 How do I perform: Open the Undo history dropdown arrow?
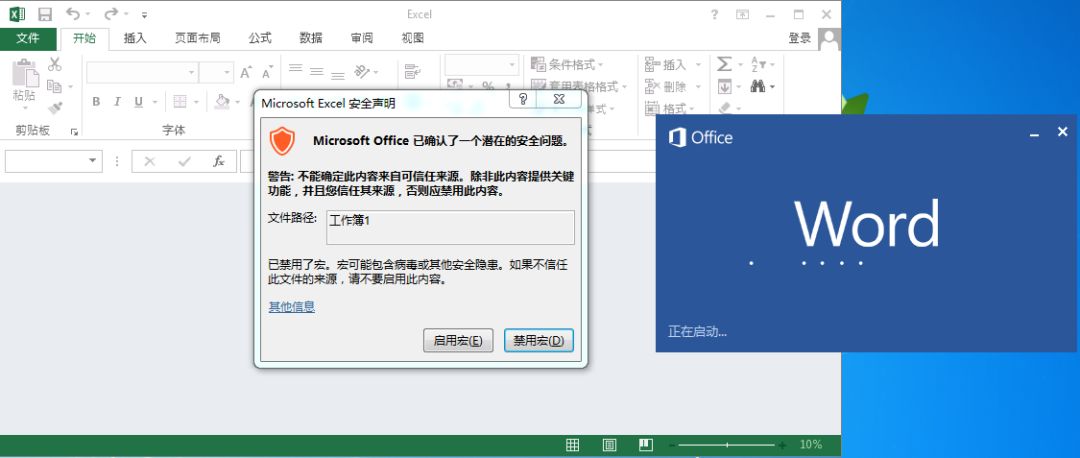pyautogui.click(x=88, y=14)
